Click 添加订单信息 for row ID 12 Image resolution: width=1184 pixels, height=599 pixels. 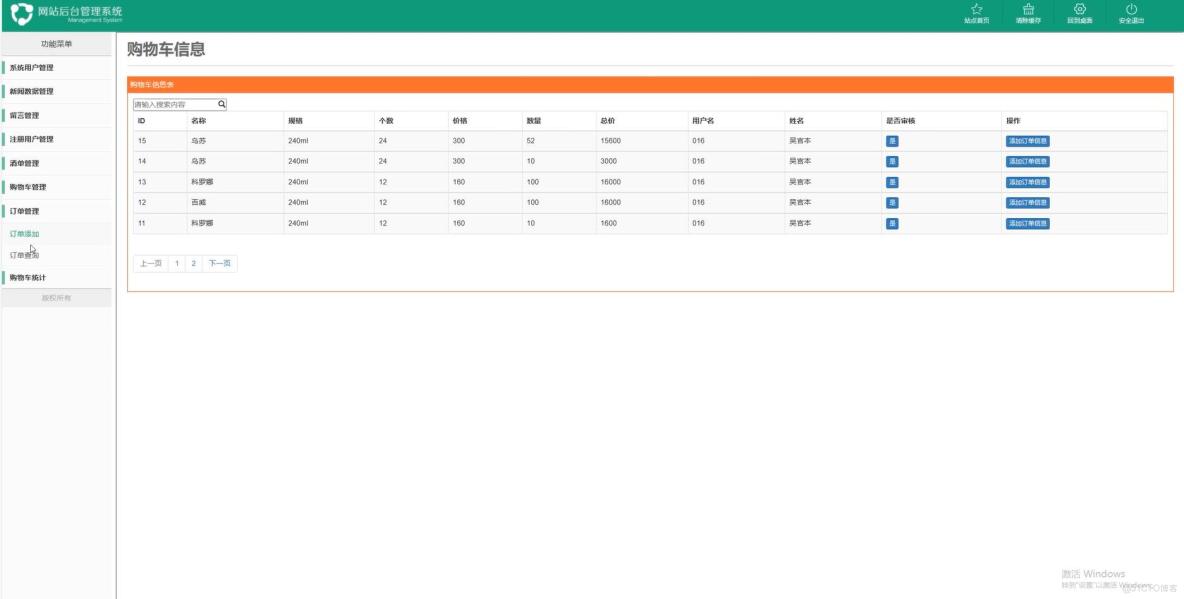pyautogui.click(x=1028, y=202)
